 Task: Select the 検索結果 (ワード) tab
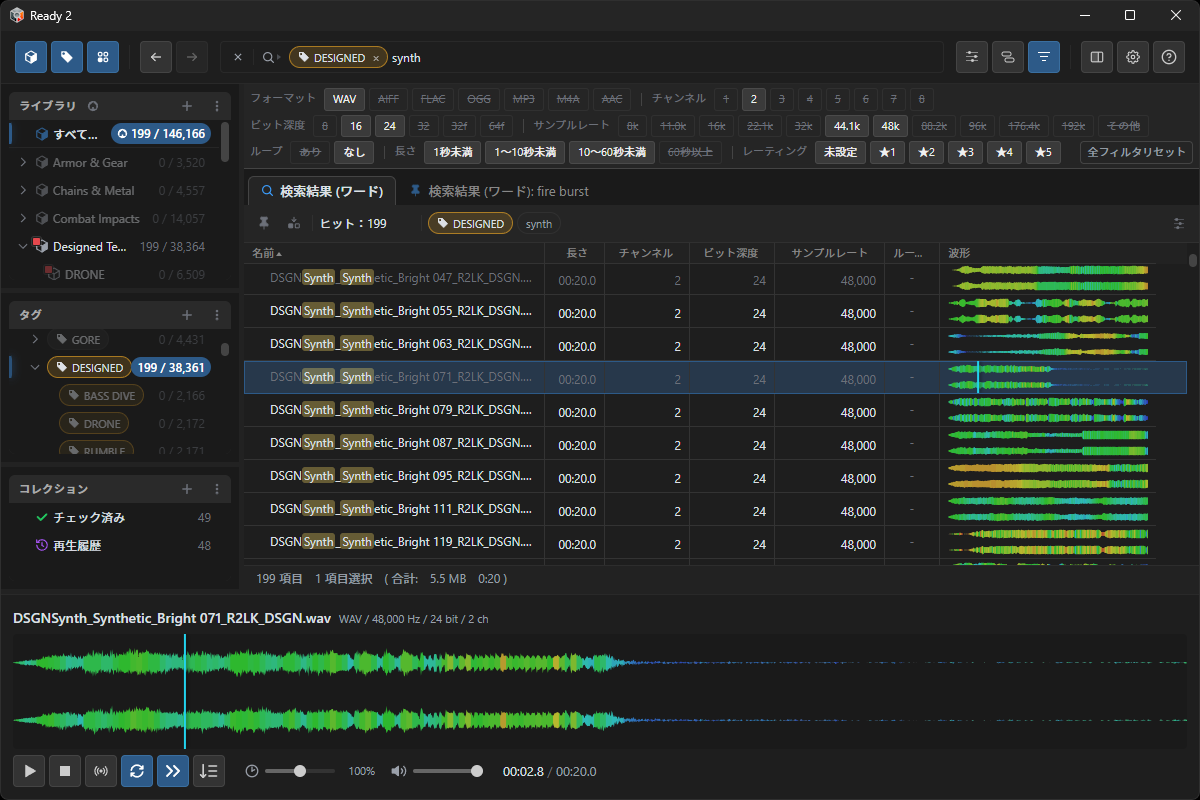322,190
